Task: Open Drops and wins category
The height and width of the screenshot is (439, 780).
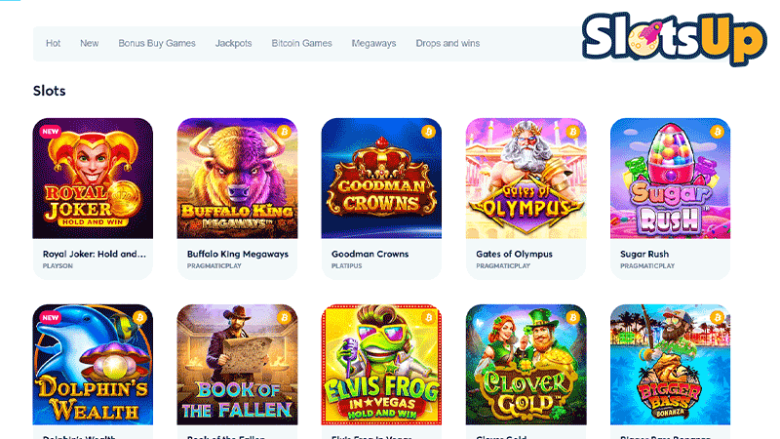Action: pyautogui.click(x=448, y=43)
